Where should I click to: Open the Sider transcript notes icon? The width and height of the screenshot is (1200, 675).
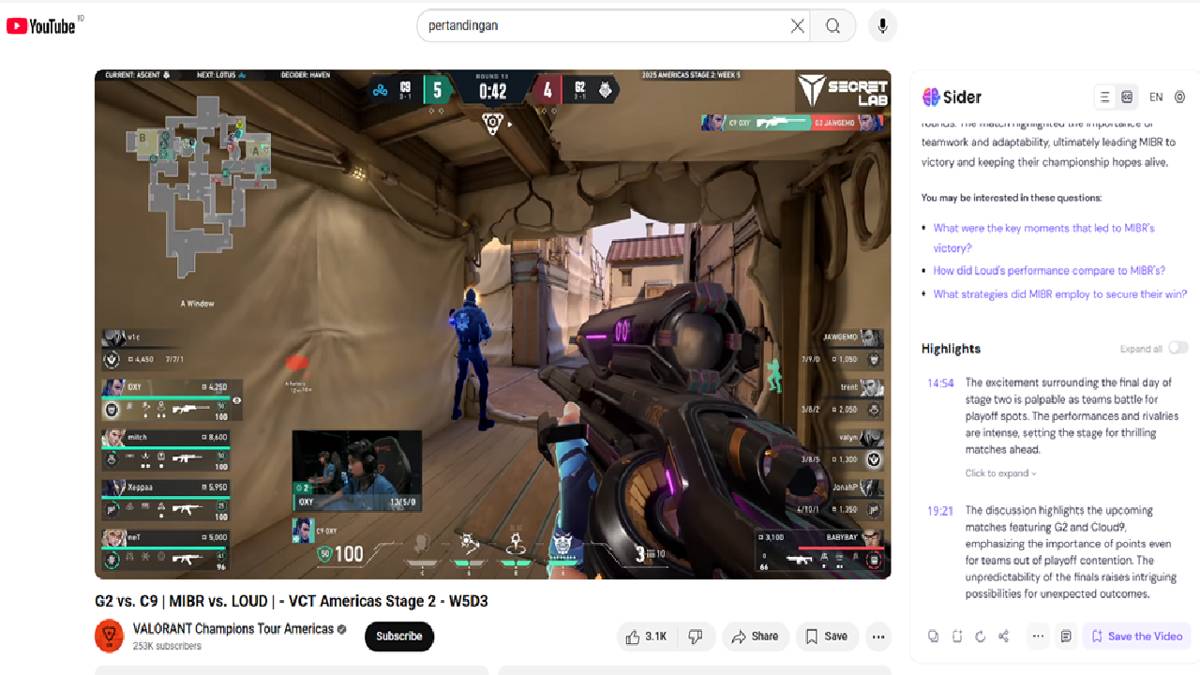(x=1066, y=636)
